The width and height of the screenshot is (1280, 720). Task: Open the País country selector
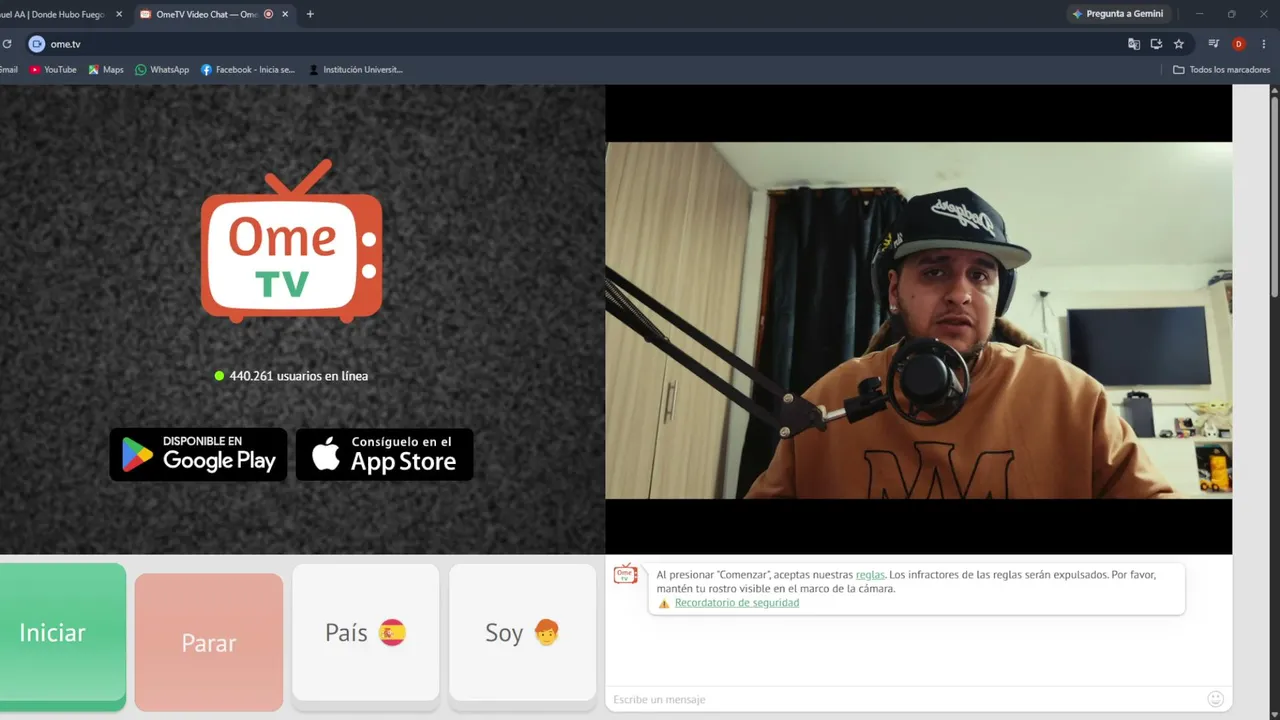coord(366,632)
